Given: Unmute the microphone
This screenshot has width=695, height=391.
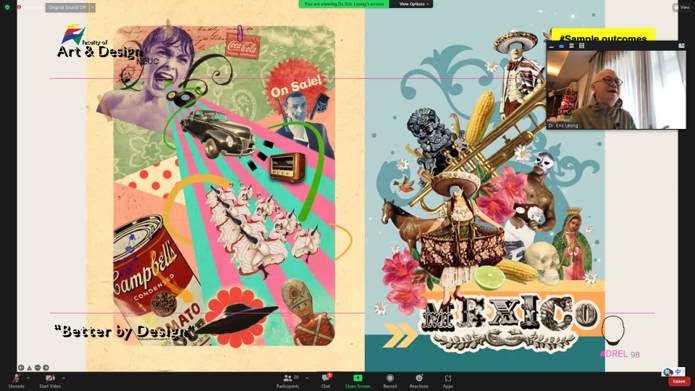Looking at the screenshot, I should [16, 380].
